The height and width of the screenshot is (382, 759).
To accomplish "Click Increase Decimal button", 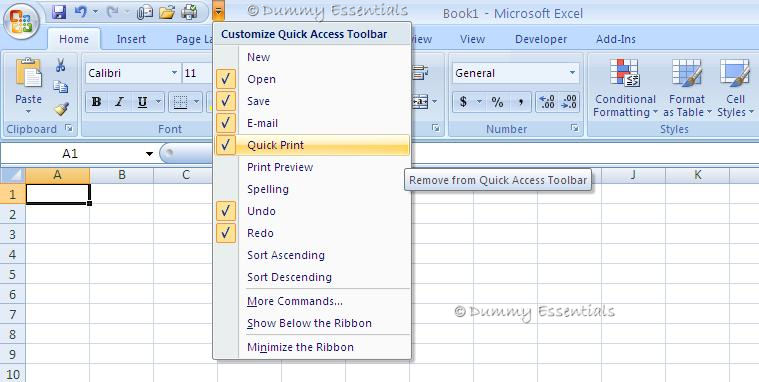I will point(547,102).
